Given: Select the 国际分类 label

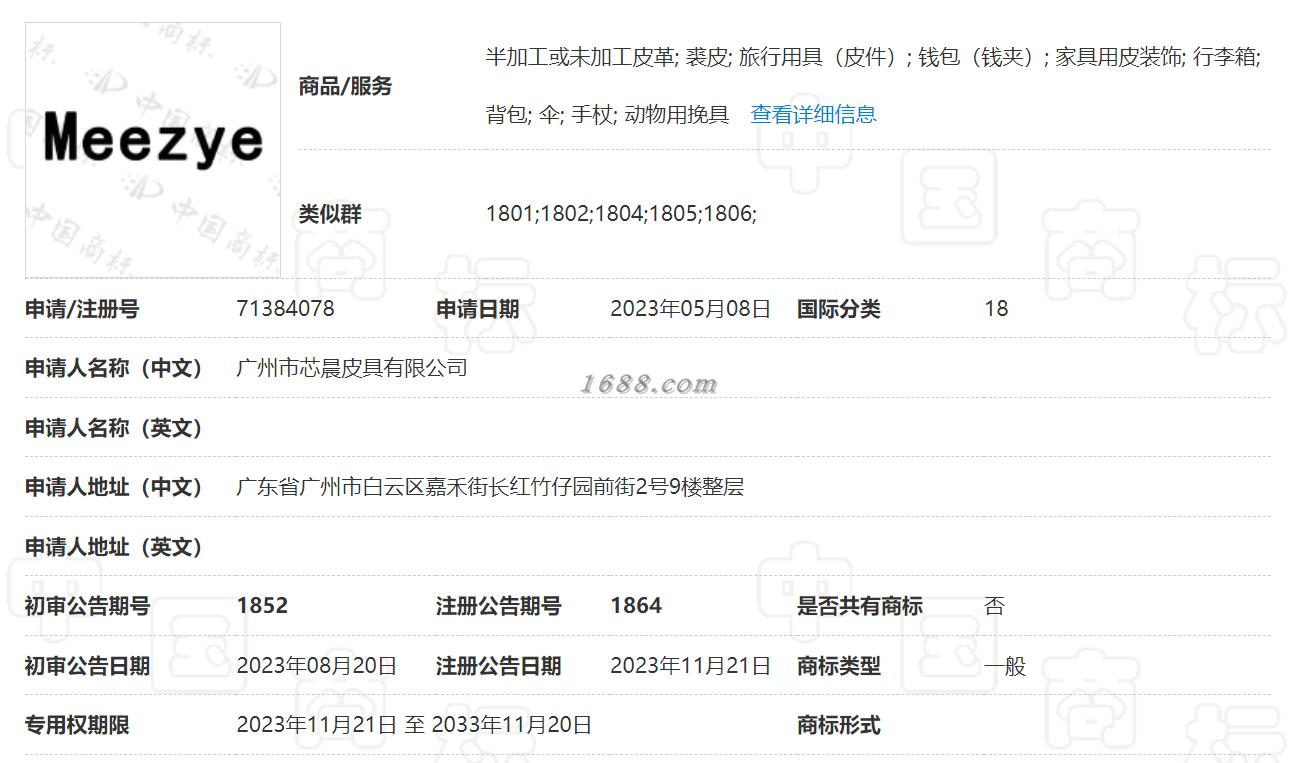Looking at the screenshot, I should pyautogui.click(x=838, y=309).
